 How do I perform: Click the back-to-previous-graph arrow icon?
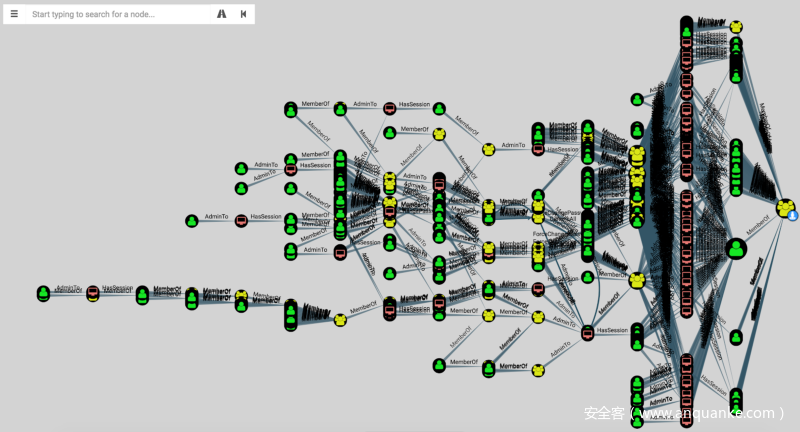click(x=243, y=14)
